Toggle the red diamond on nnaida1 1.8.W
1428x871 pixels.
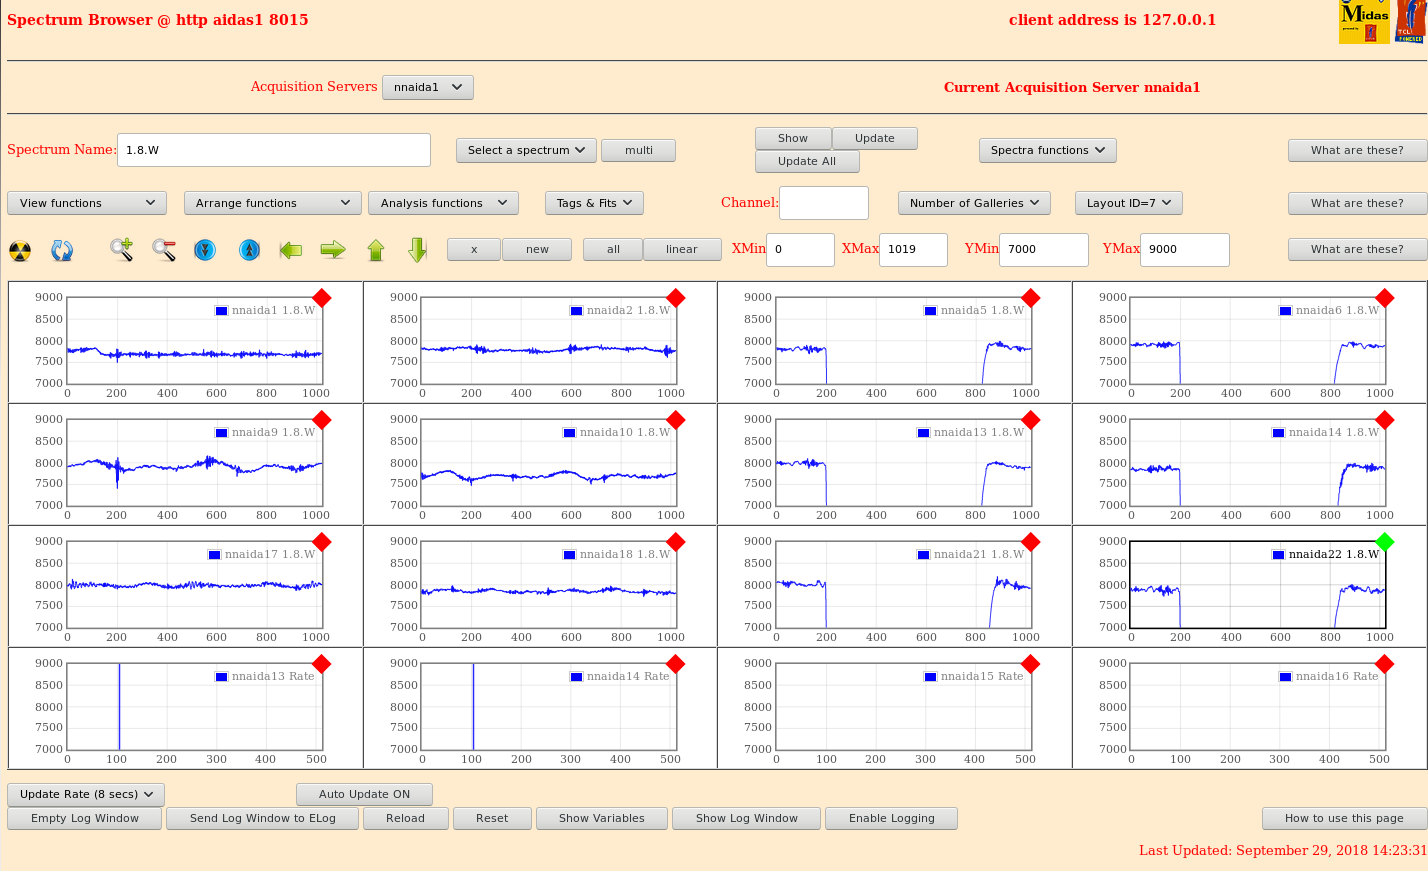(x=321, y=298)
